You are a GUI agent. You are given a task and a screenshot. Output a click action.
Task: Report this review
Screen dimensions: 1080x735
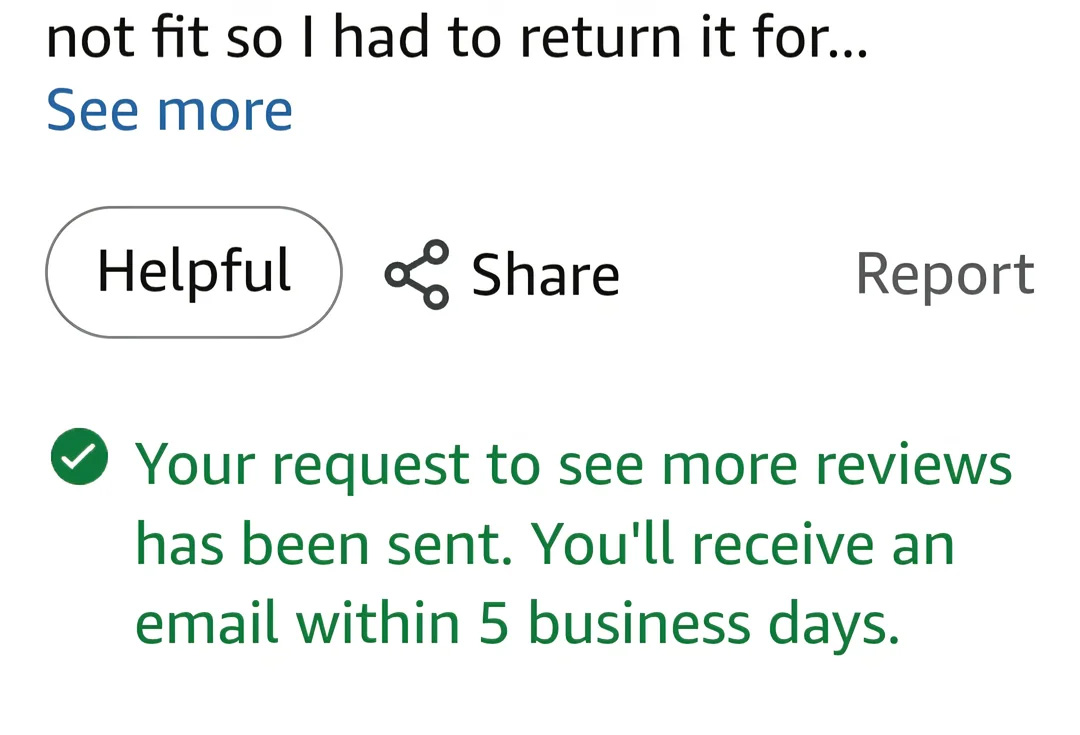pos(945,274)
